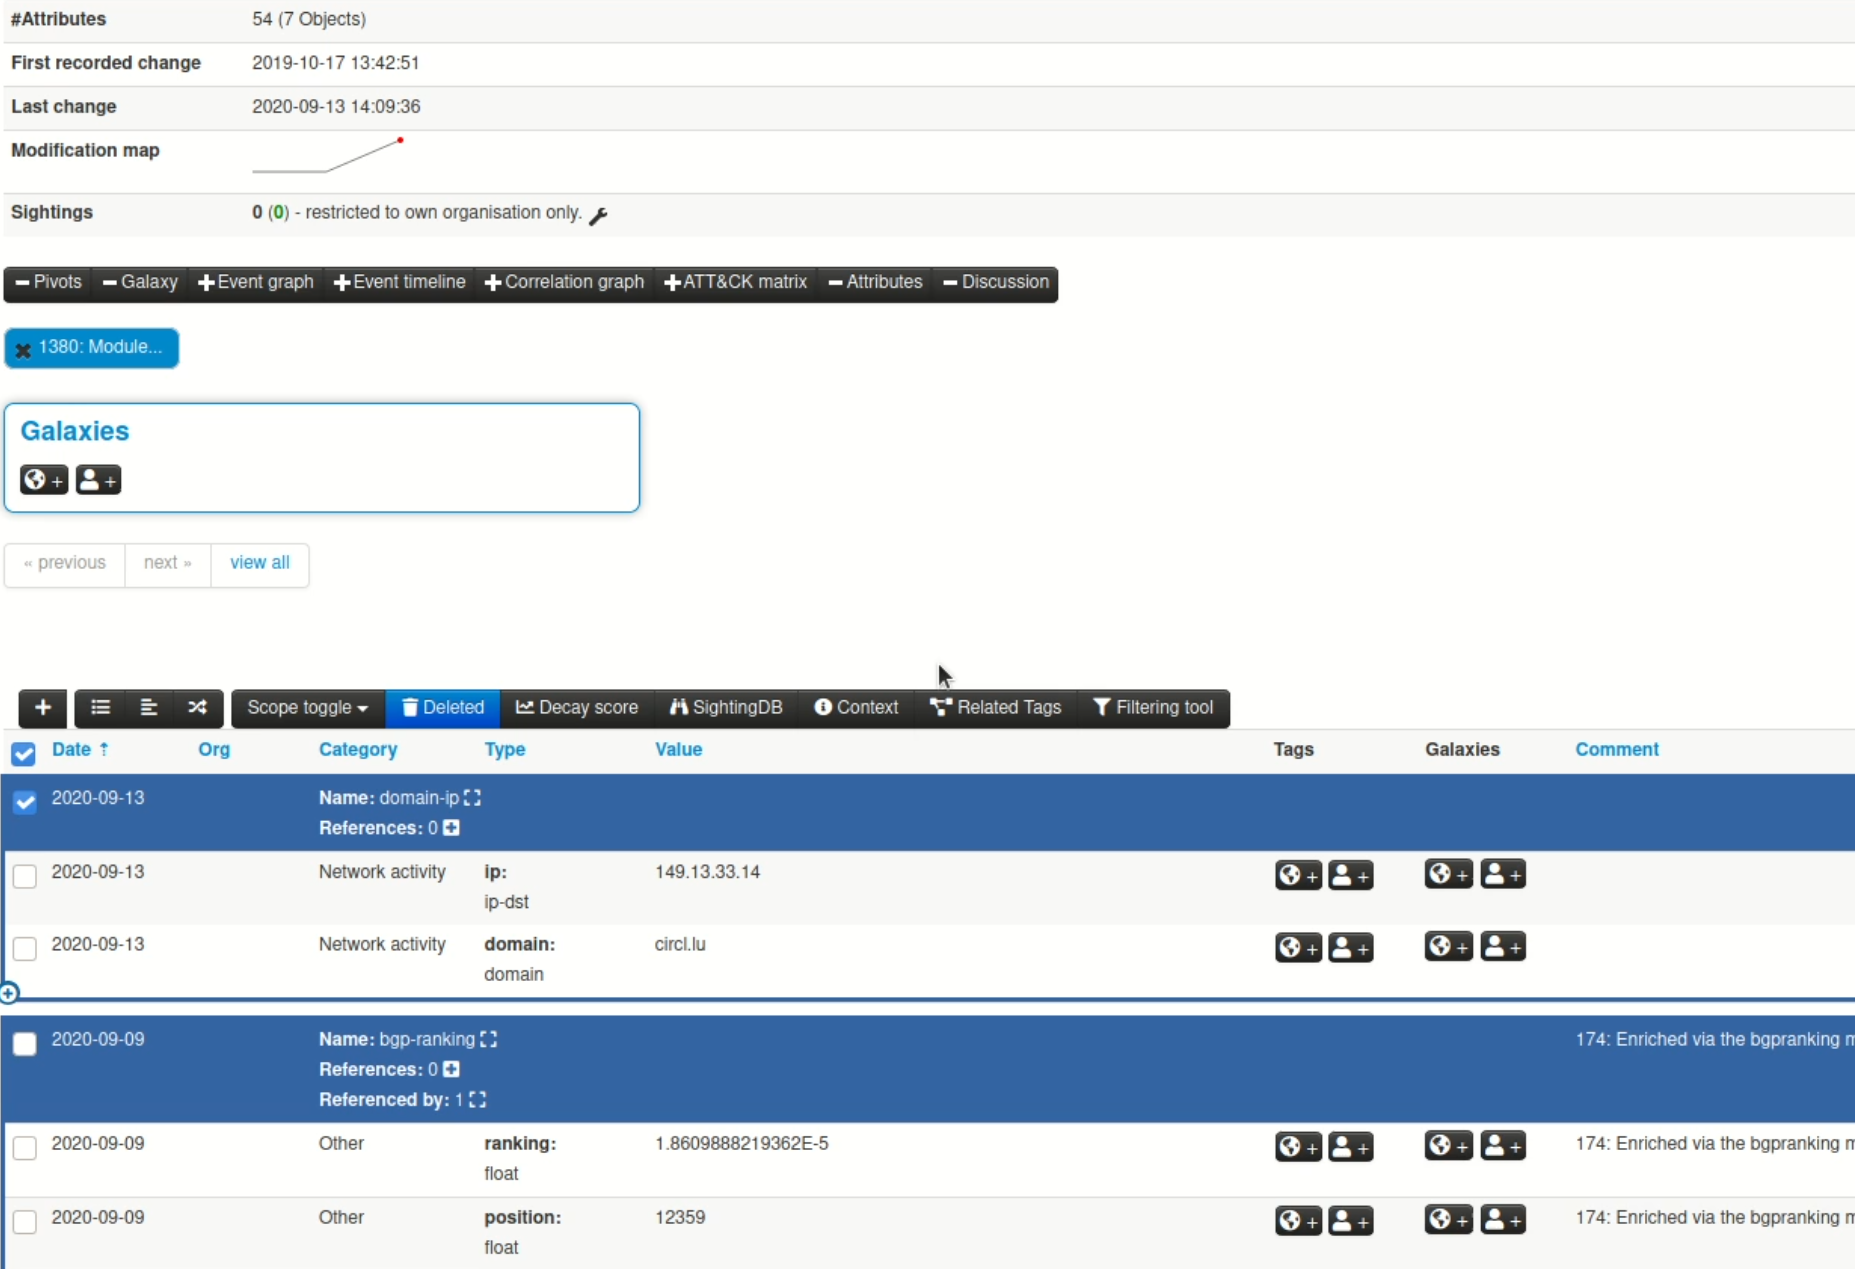This screenshot has width=1855, height=1269.
Task: Click the modification map sparkline
Action: point(328,156)
